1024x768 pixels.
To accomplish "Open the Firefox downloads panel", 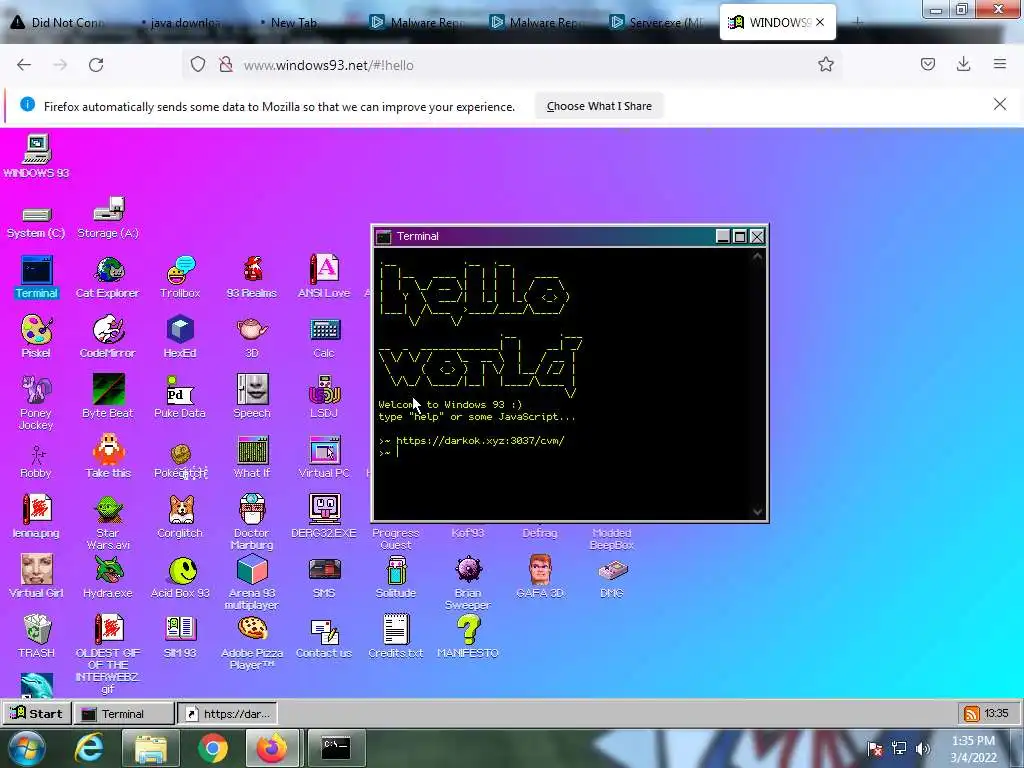I will [x=963, y=64].
